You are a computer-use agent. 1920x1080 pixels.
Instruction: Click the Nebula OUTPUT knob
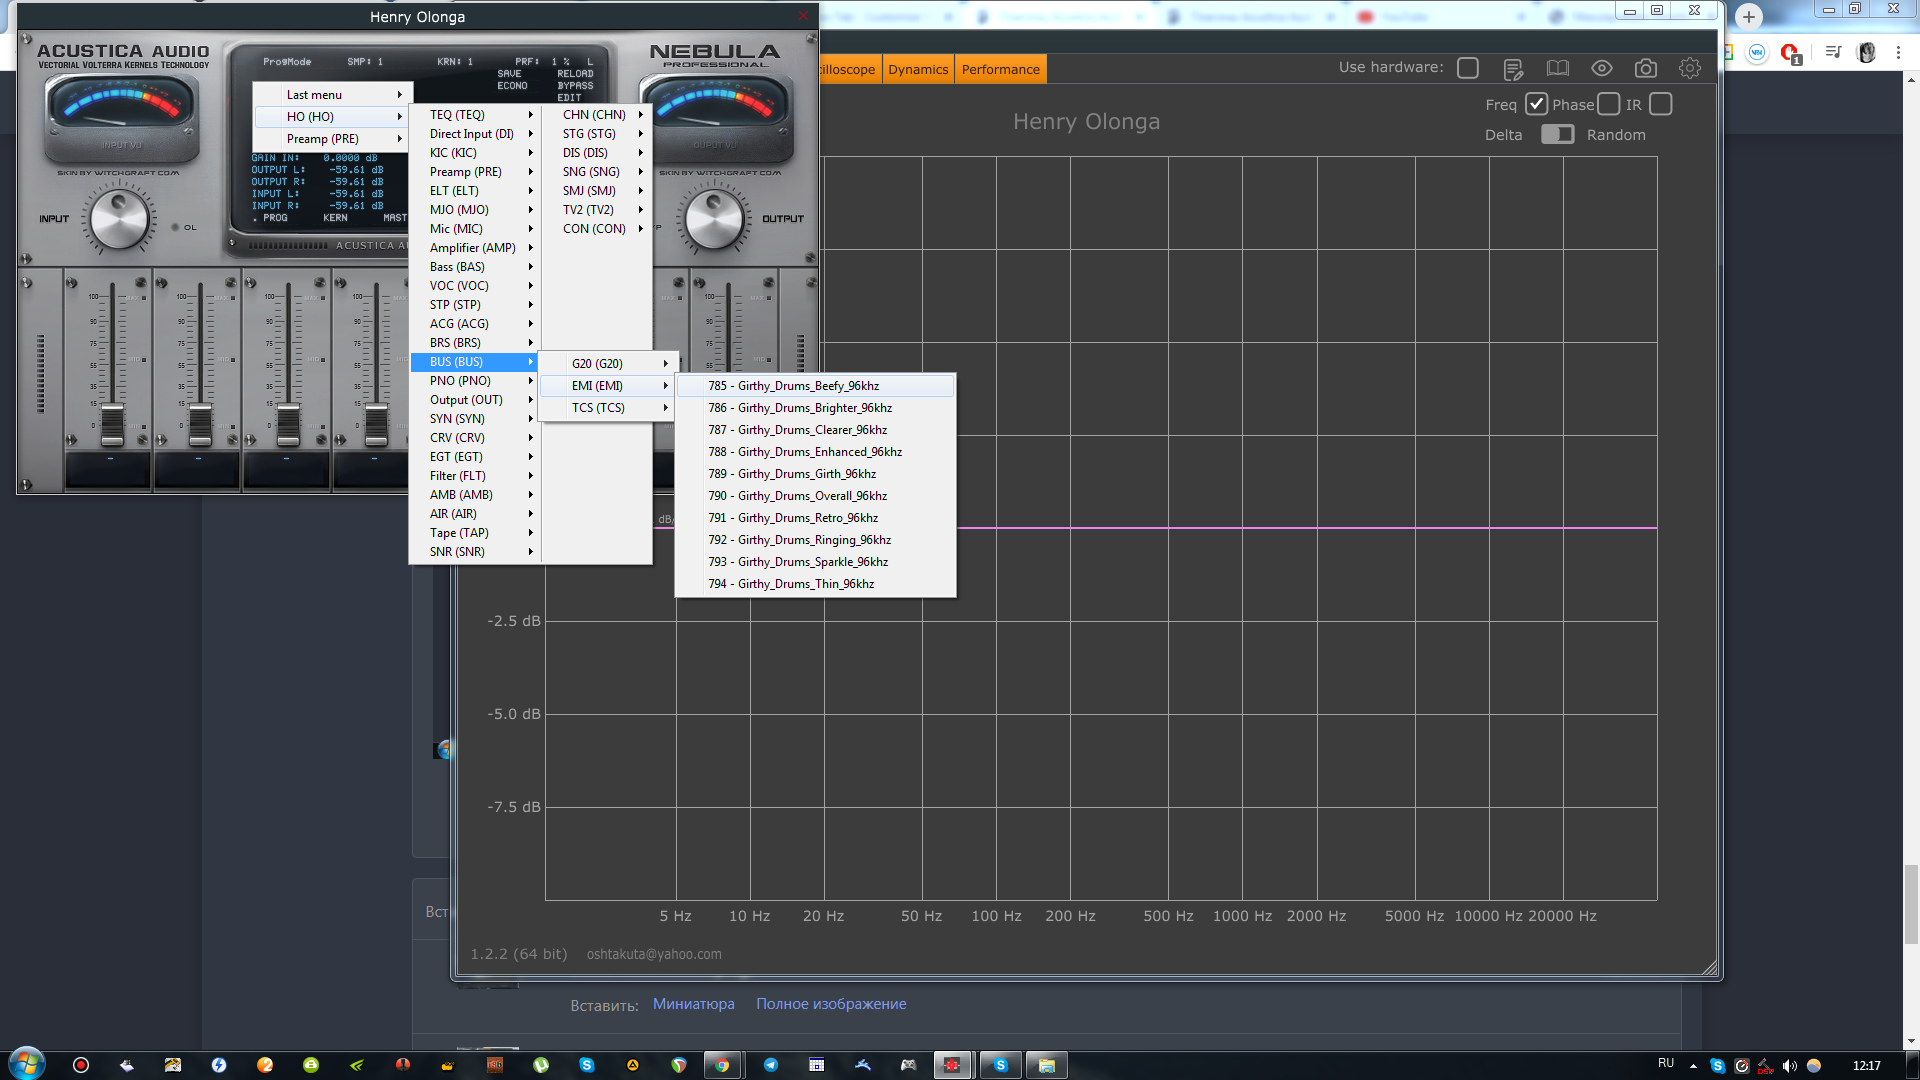[x=714, y=220]
